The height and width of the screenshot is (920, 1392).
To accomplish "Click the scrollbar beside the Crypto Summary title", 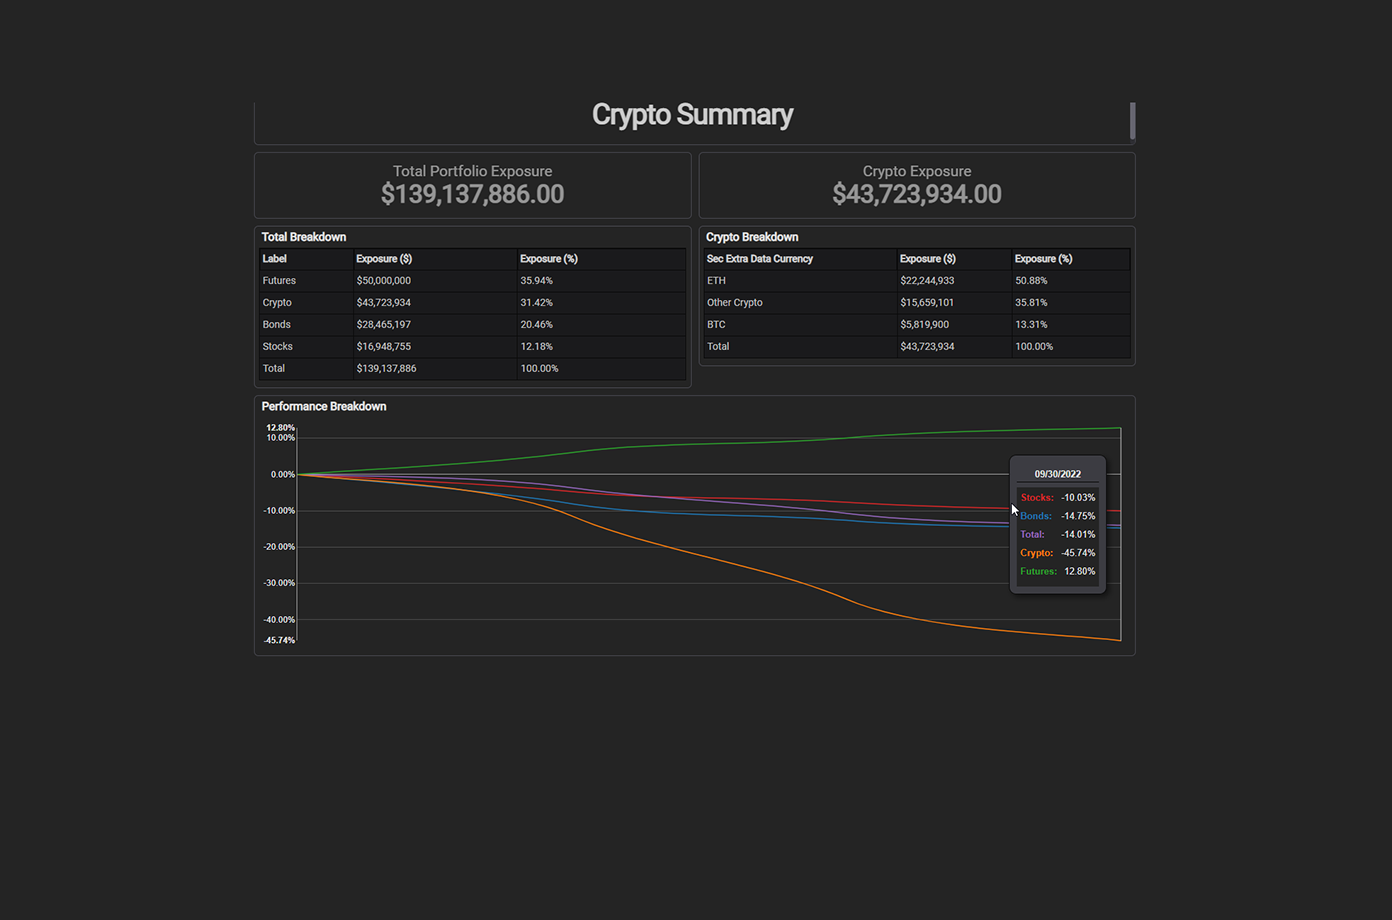I will tap(1131, 121).
